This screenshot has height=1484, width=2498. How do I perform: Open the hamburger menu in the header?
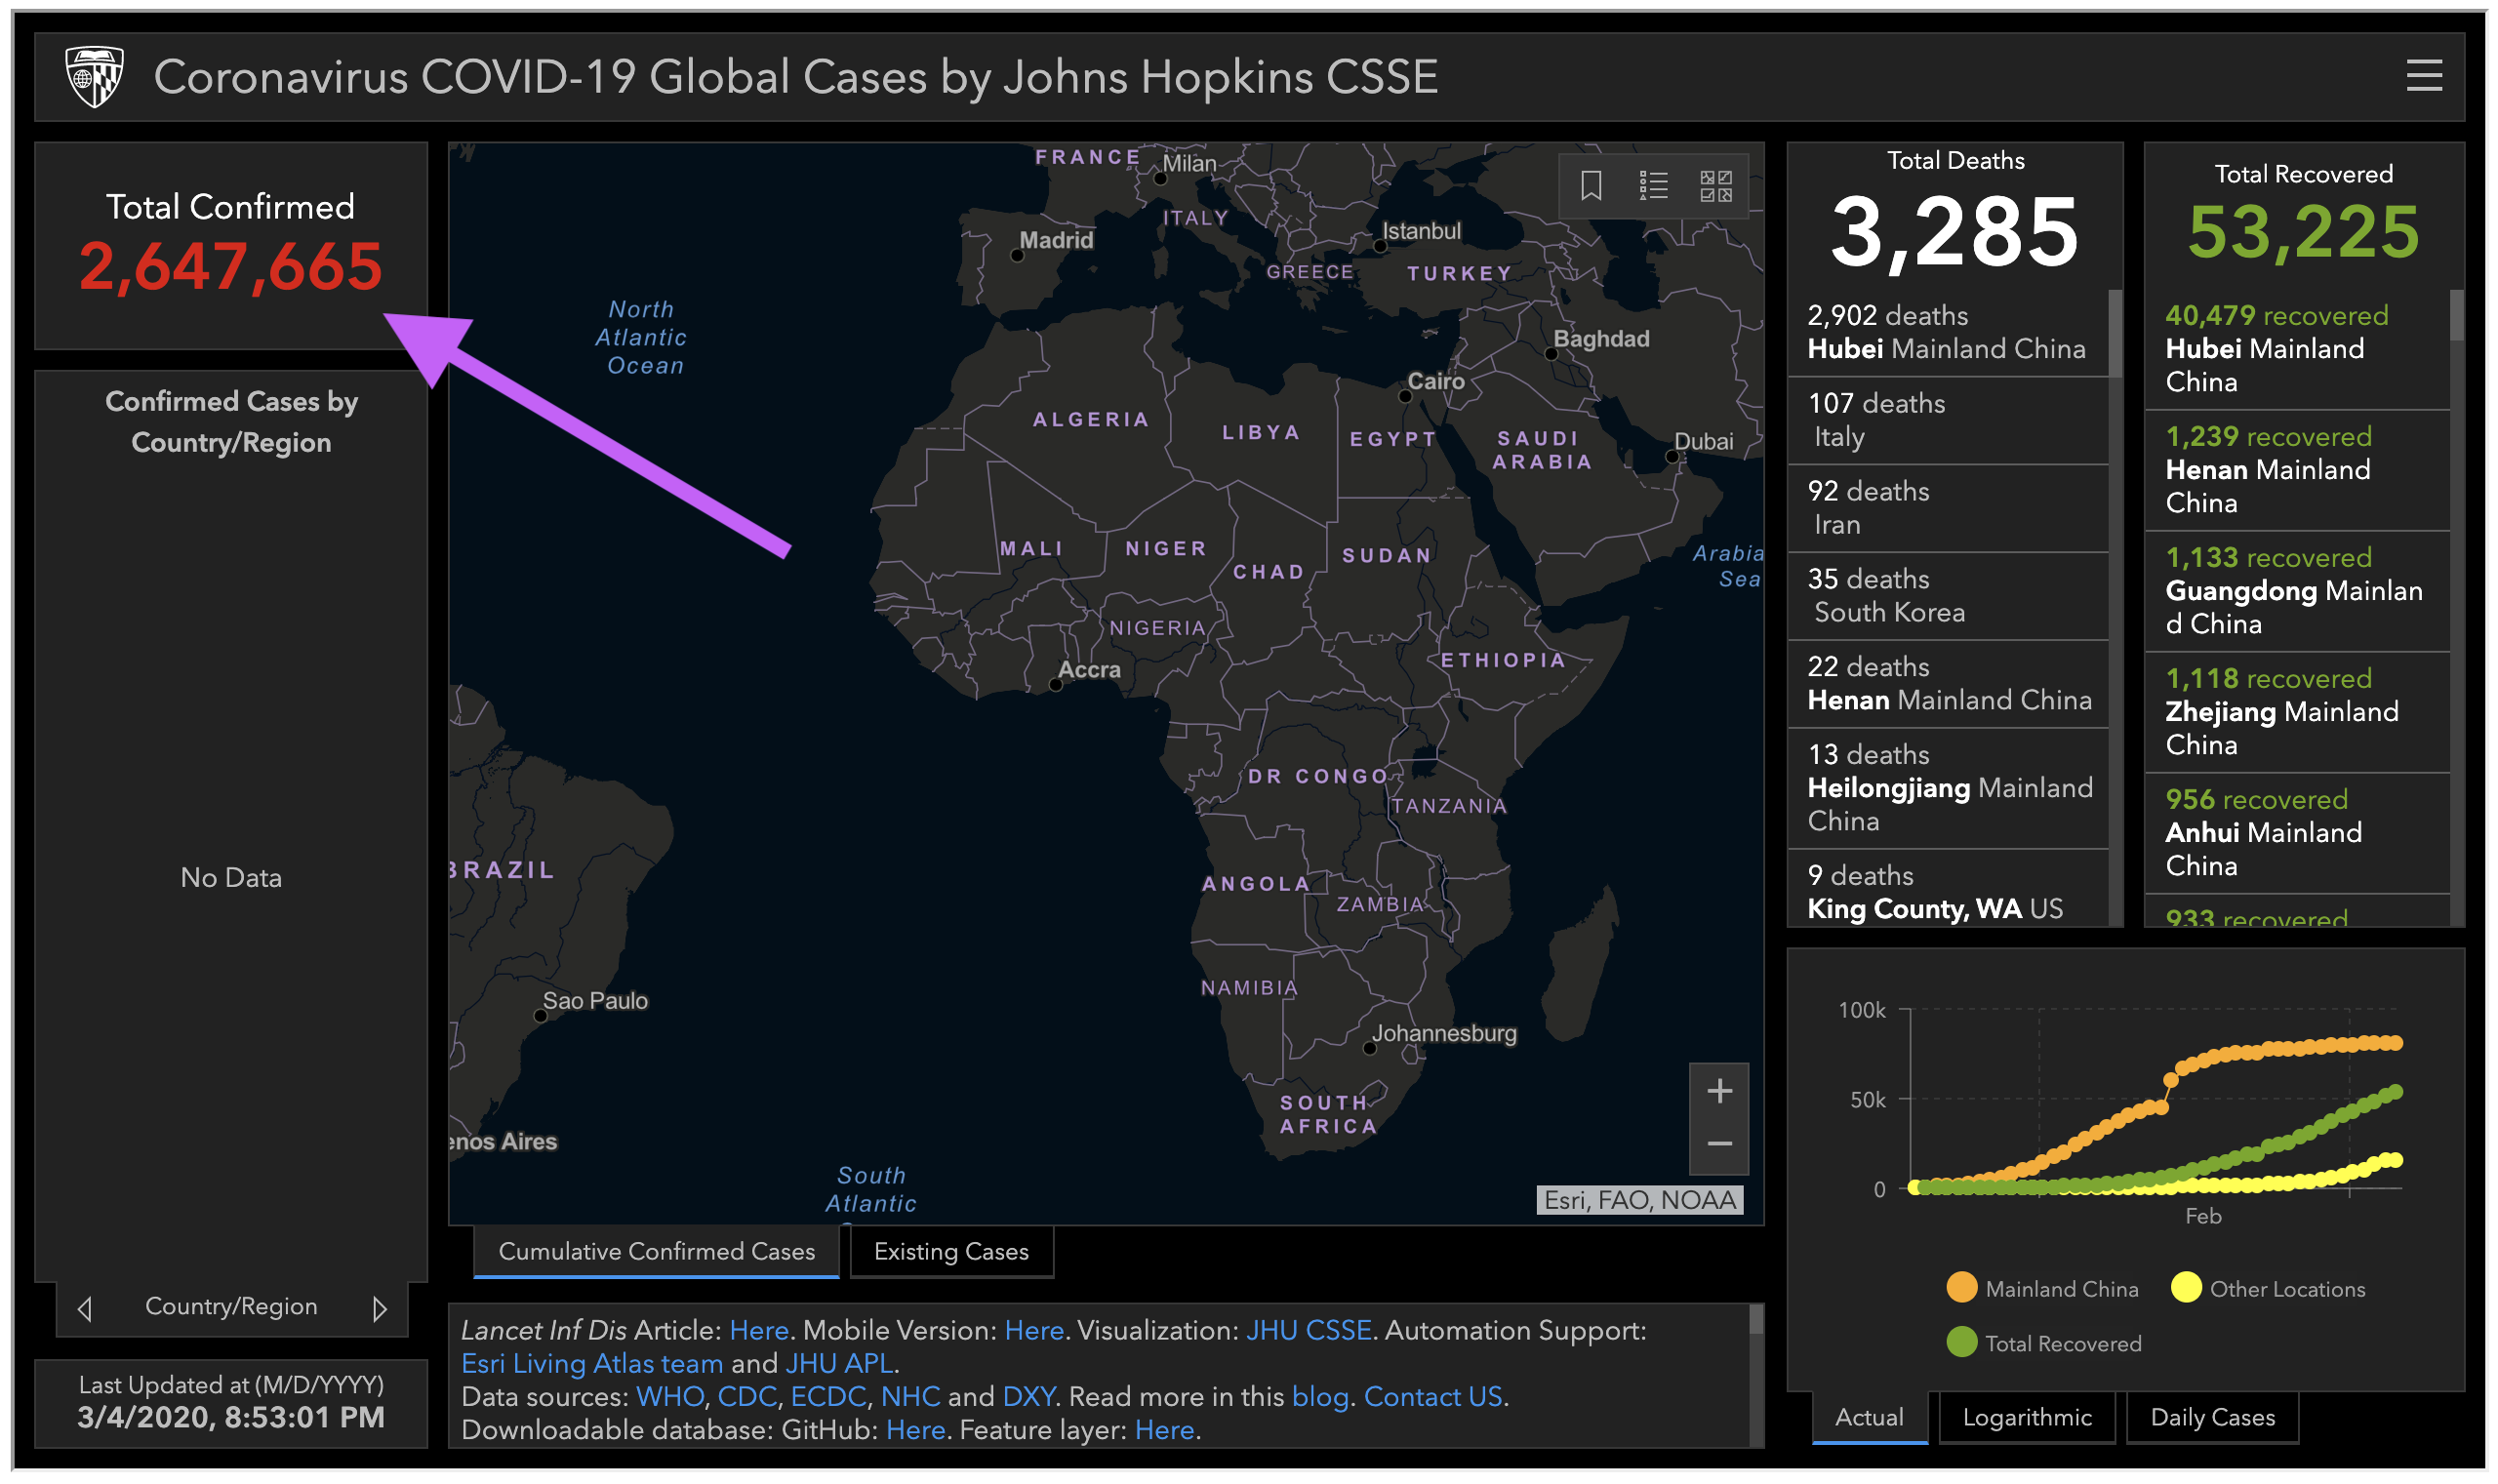tap(2423, 76)
